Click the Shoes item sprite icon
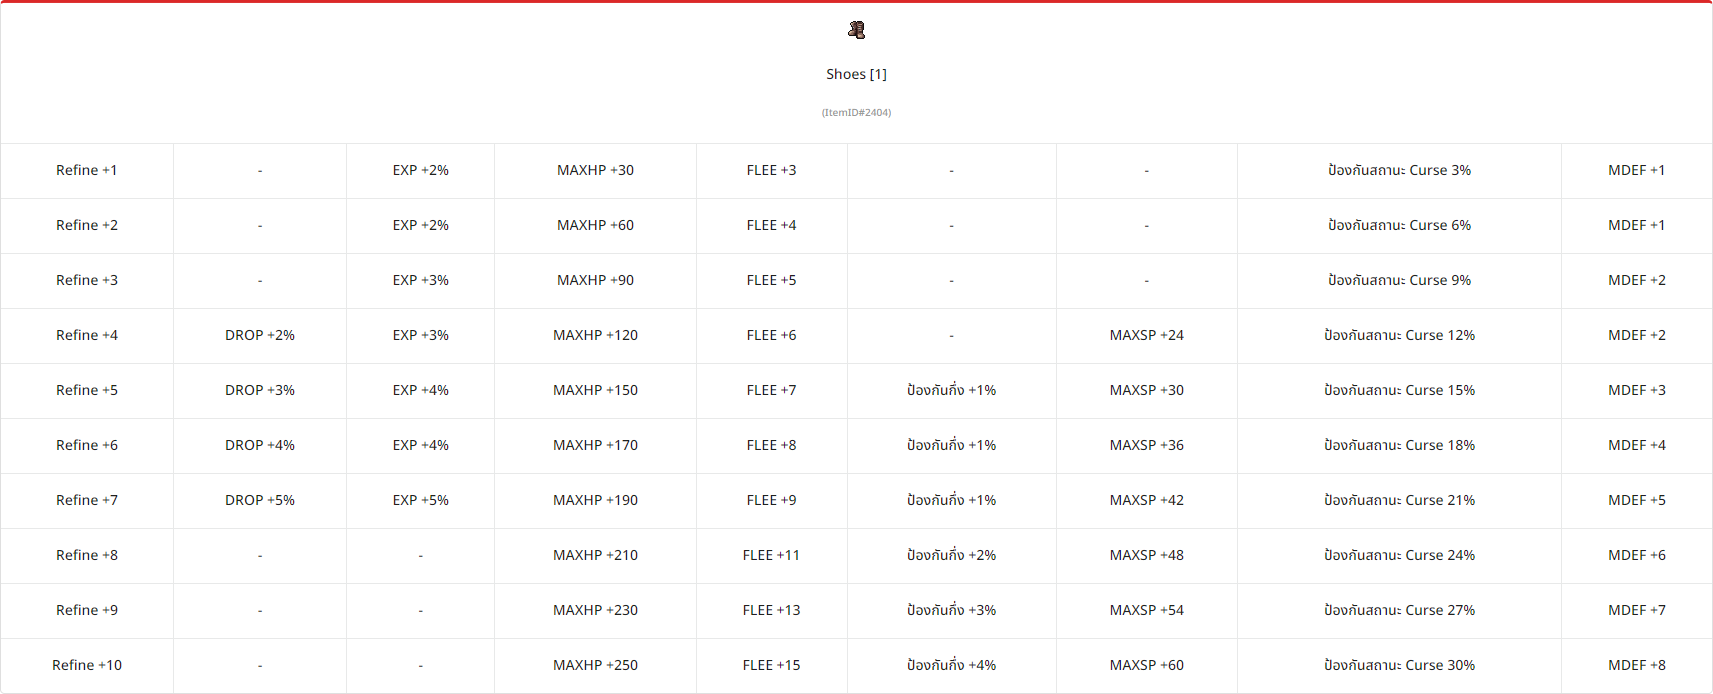Image resolution: width=1713 pixels, height=694 pixels. 856,30
